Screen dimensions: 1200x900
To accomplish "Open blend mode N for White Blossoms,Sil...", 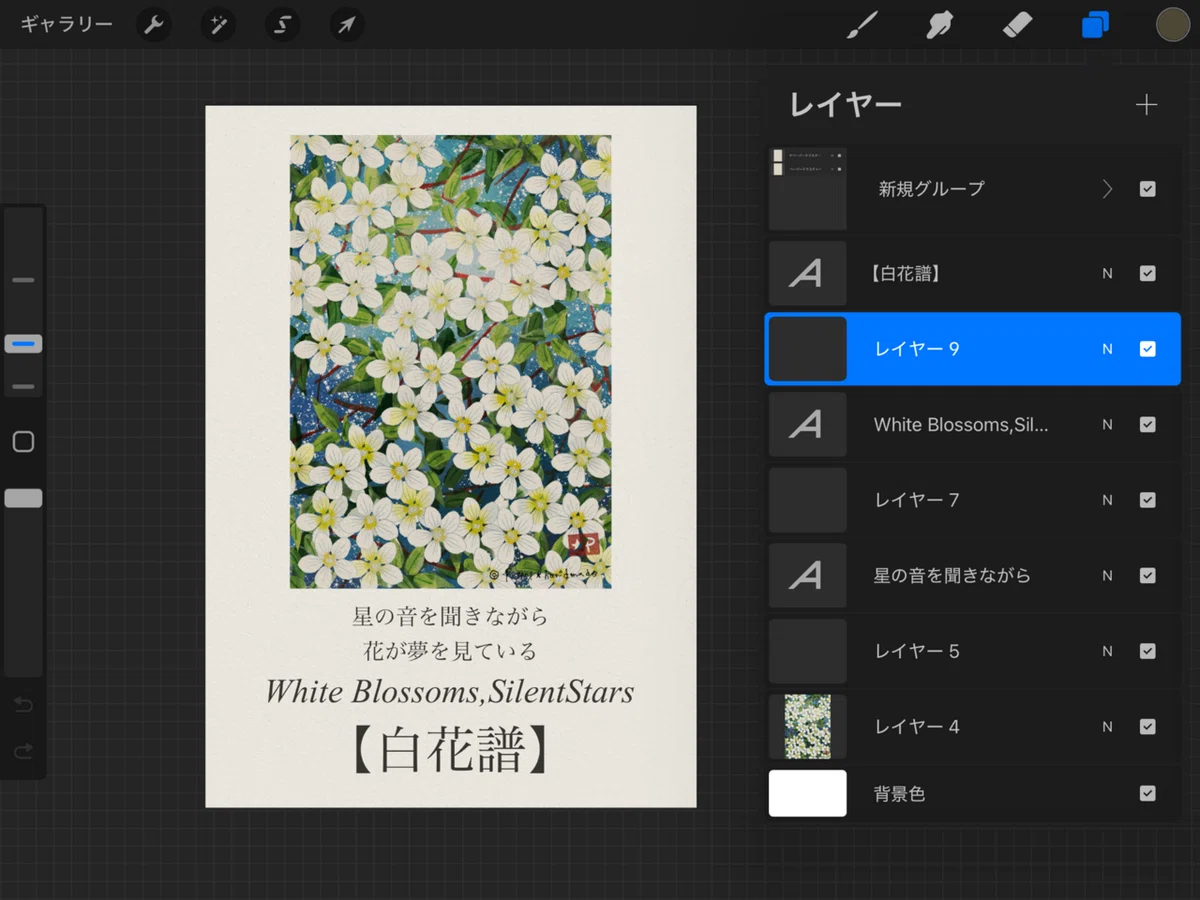I will (x=1107, y=425).
